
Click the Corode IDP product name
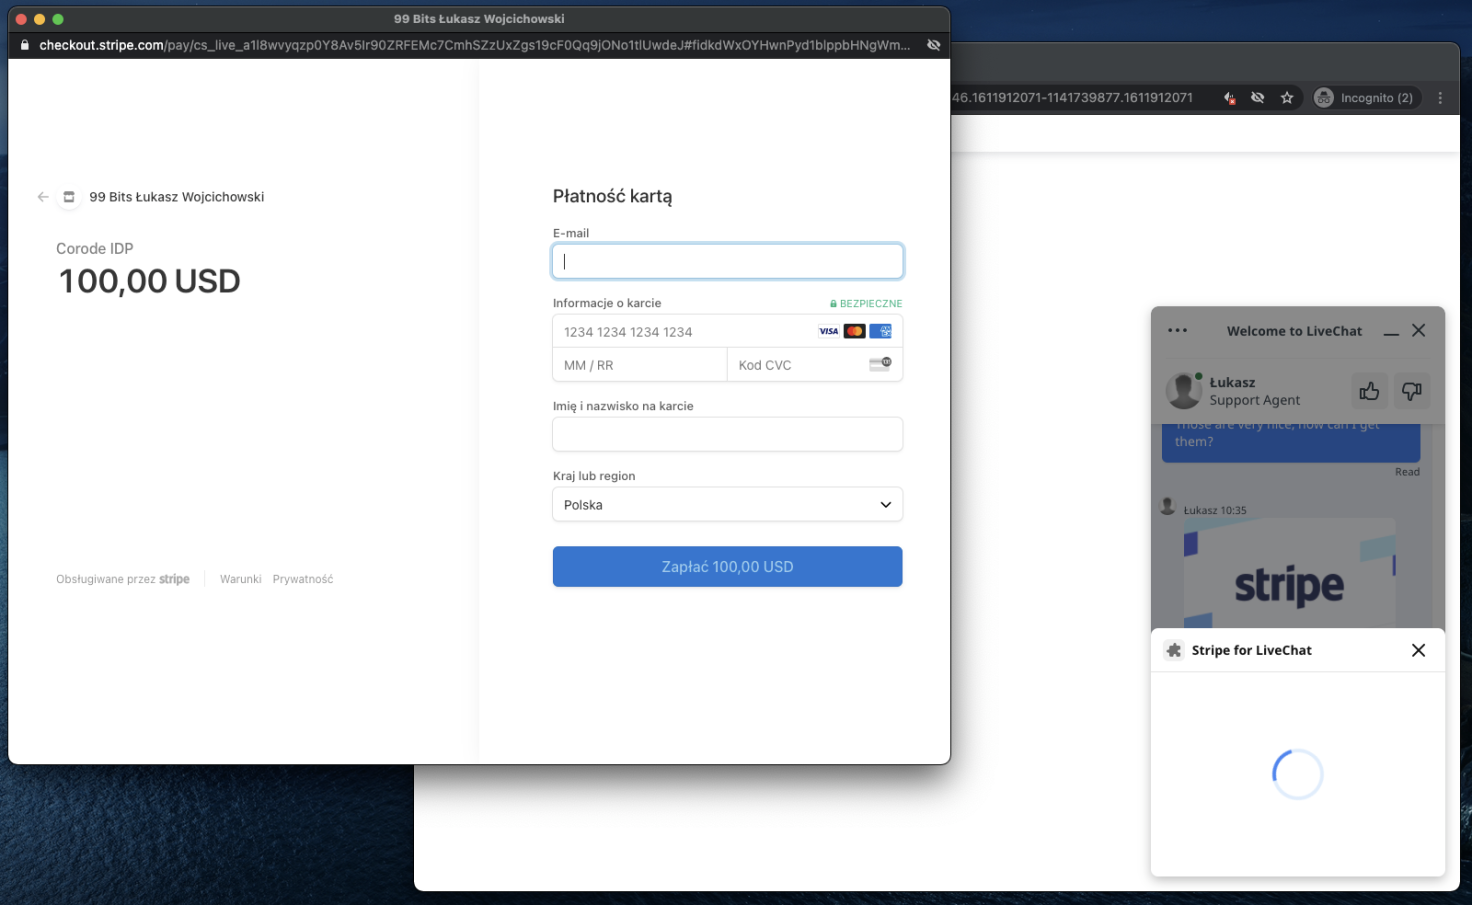pyautogui.click(x=95, y=249)
